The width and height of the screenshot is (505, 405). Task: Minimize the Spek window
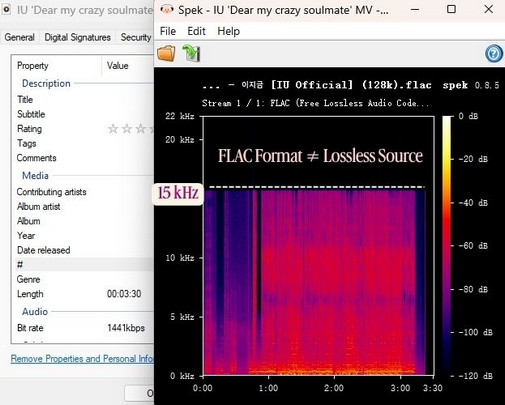coord(415,10)
